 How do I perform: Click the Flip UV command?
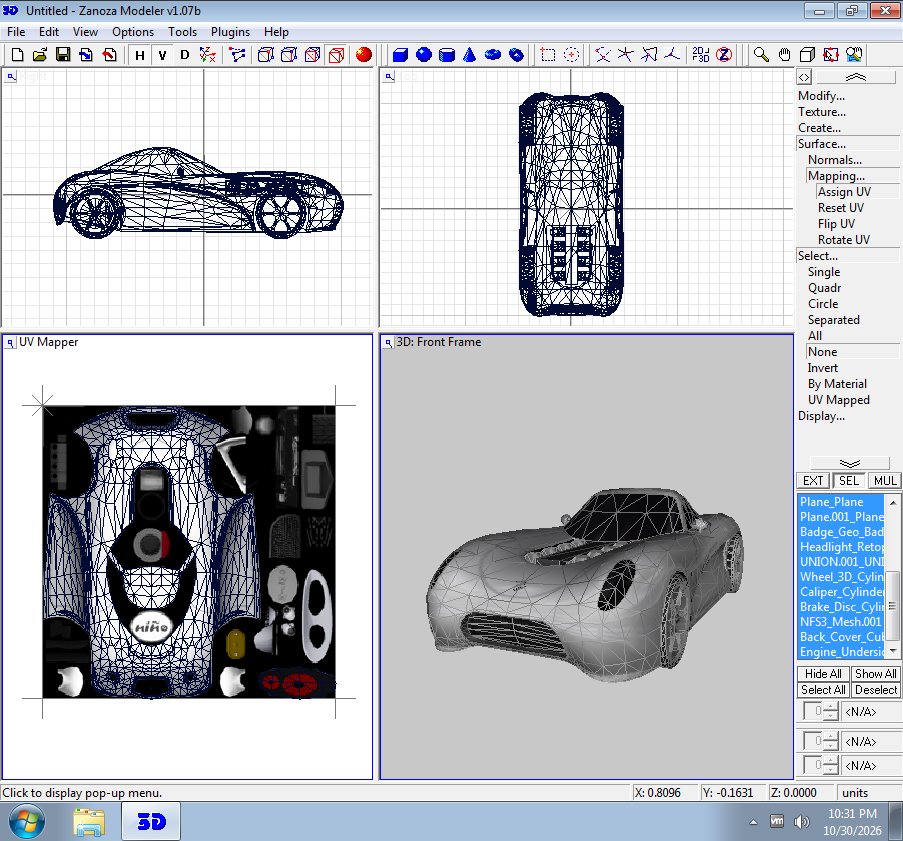[836, 223]
